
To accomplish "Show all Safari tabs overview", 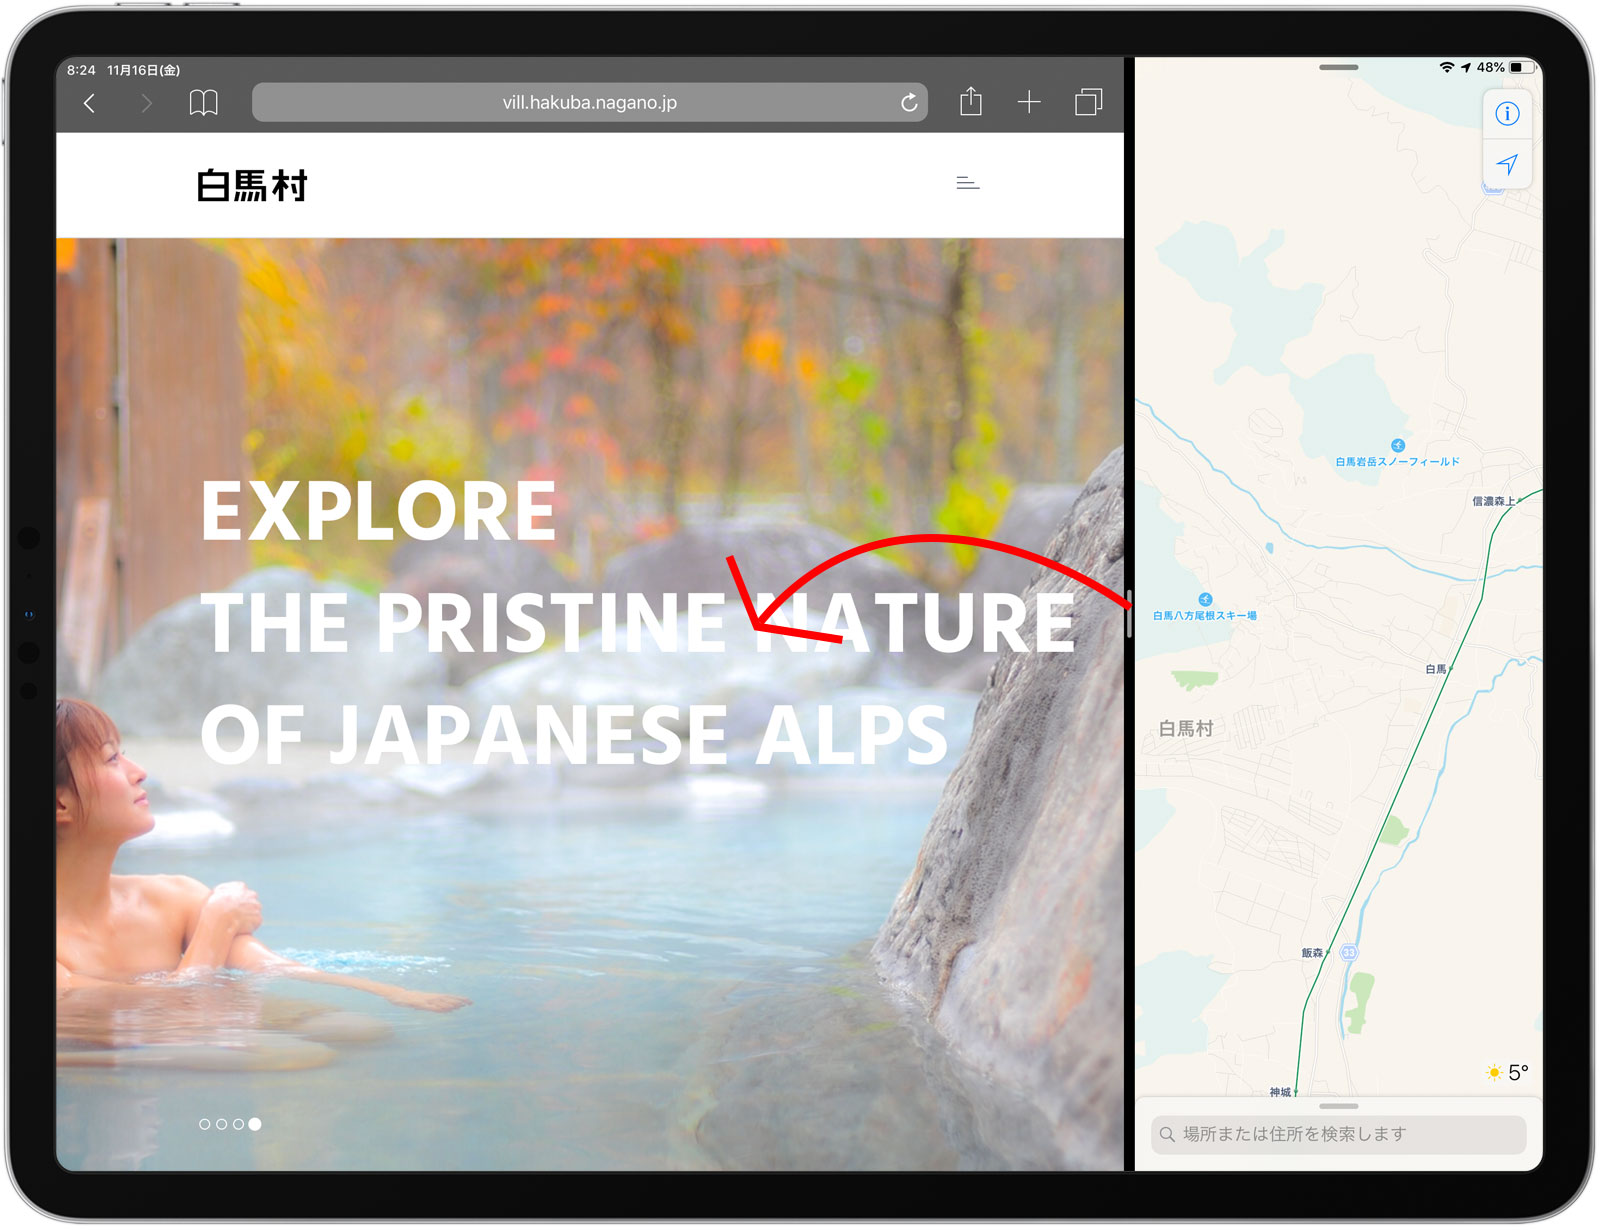I will coord(1088,102).
